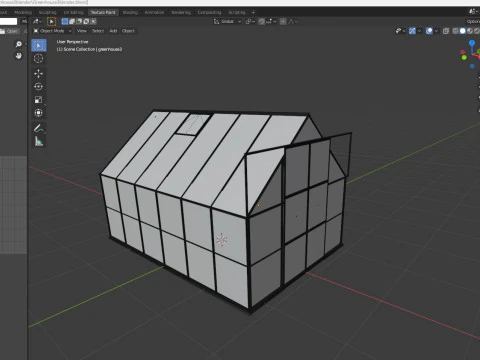Click the Open image button
The width and height of the screenshot is (480, 360).
[x=10, y=31]
